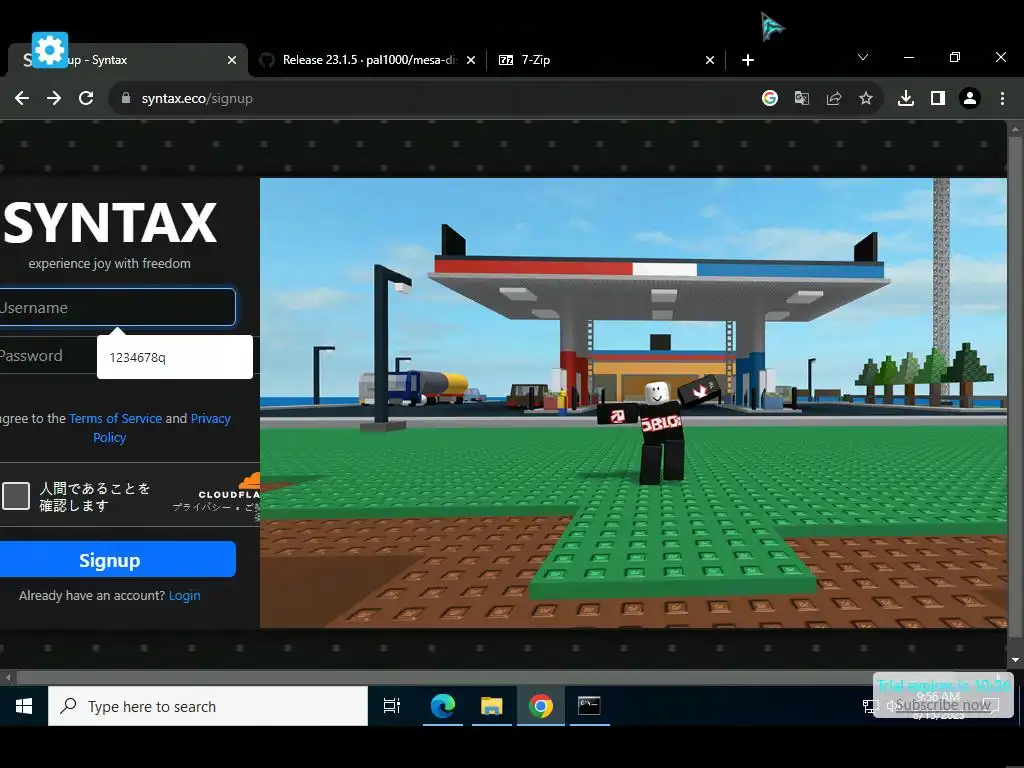Open the Command Prompt taskbar window

click(589, 706)
